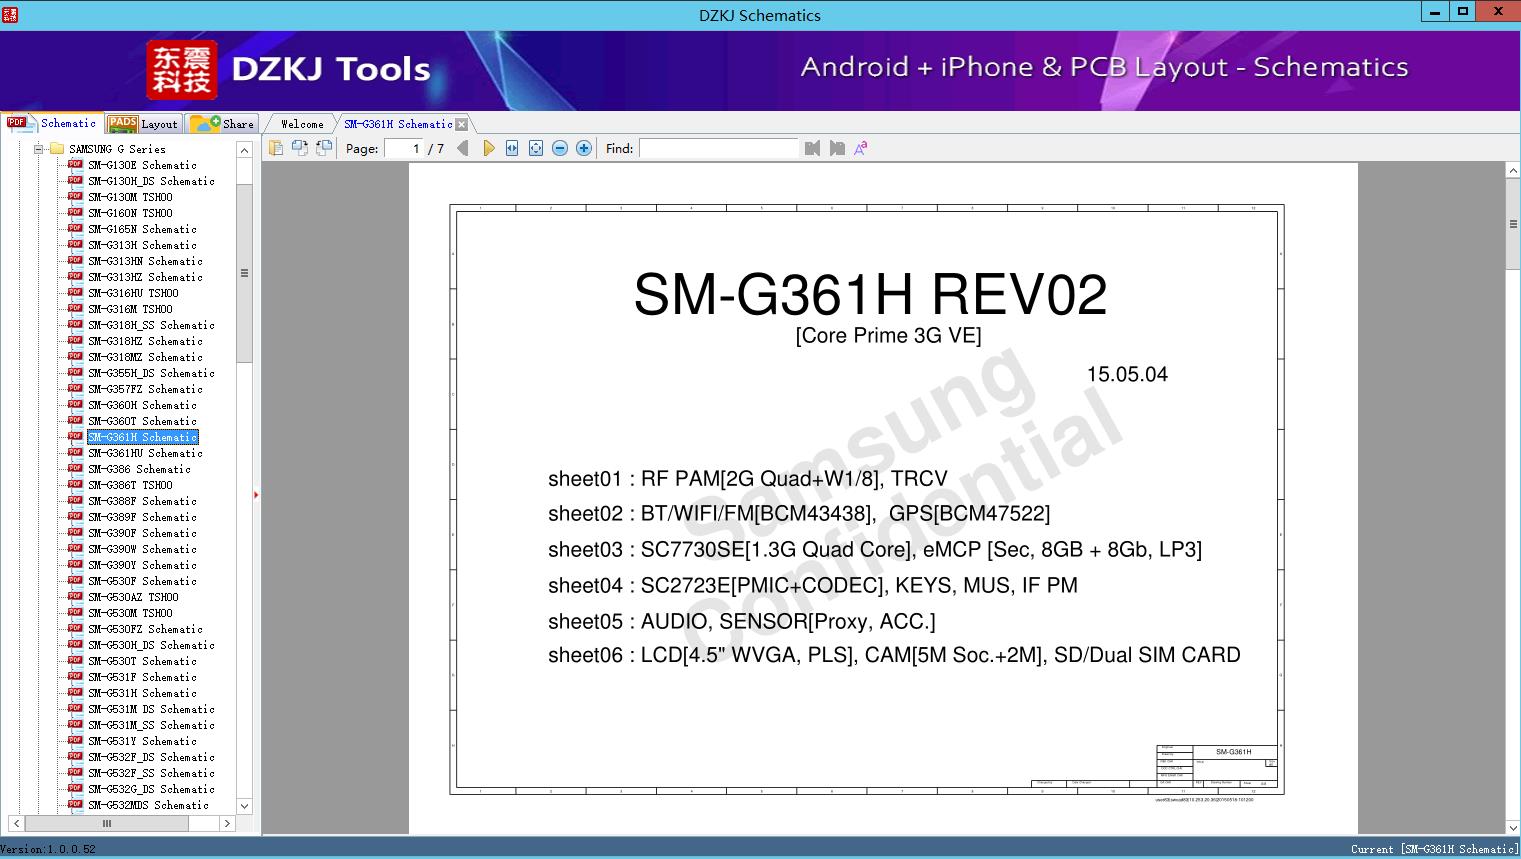Click the tree vertical scrollbar thumb
This screenshot has height=859, width=1521.
click(x=244, y=272)
